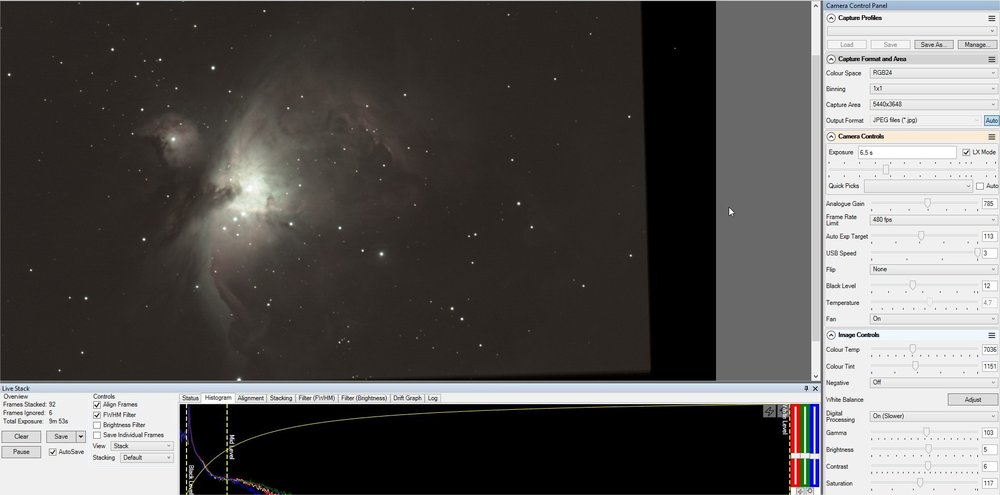Switch to the Stacking tab
Viewport: 1000px width, 495px height.
pos(281,399)
